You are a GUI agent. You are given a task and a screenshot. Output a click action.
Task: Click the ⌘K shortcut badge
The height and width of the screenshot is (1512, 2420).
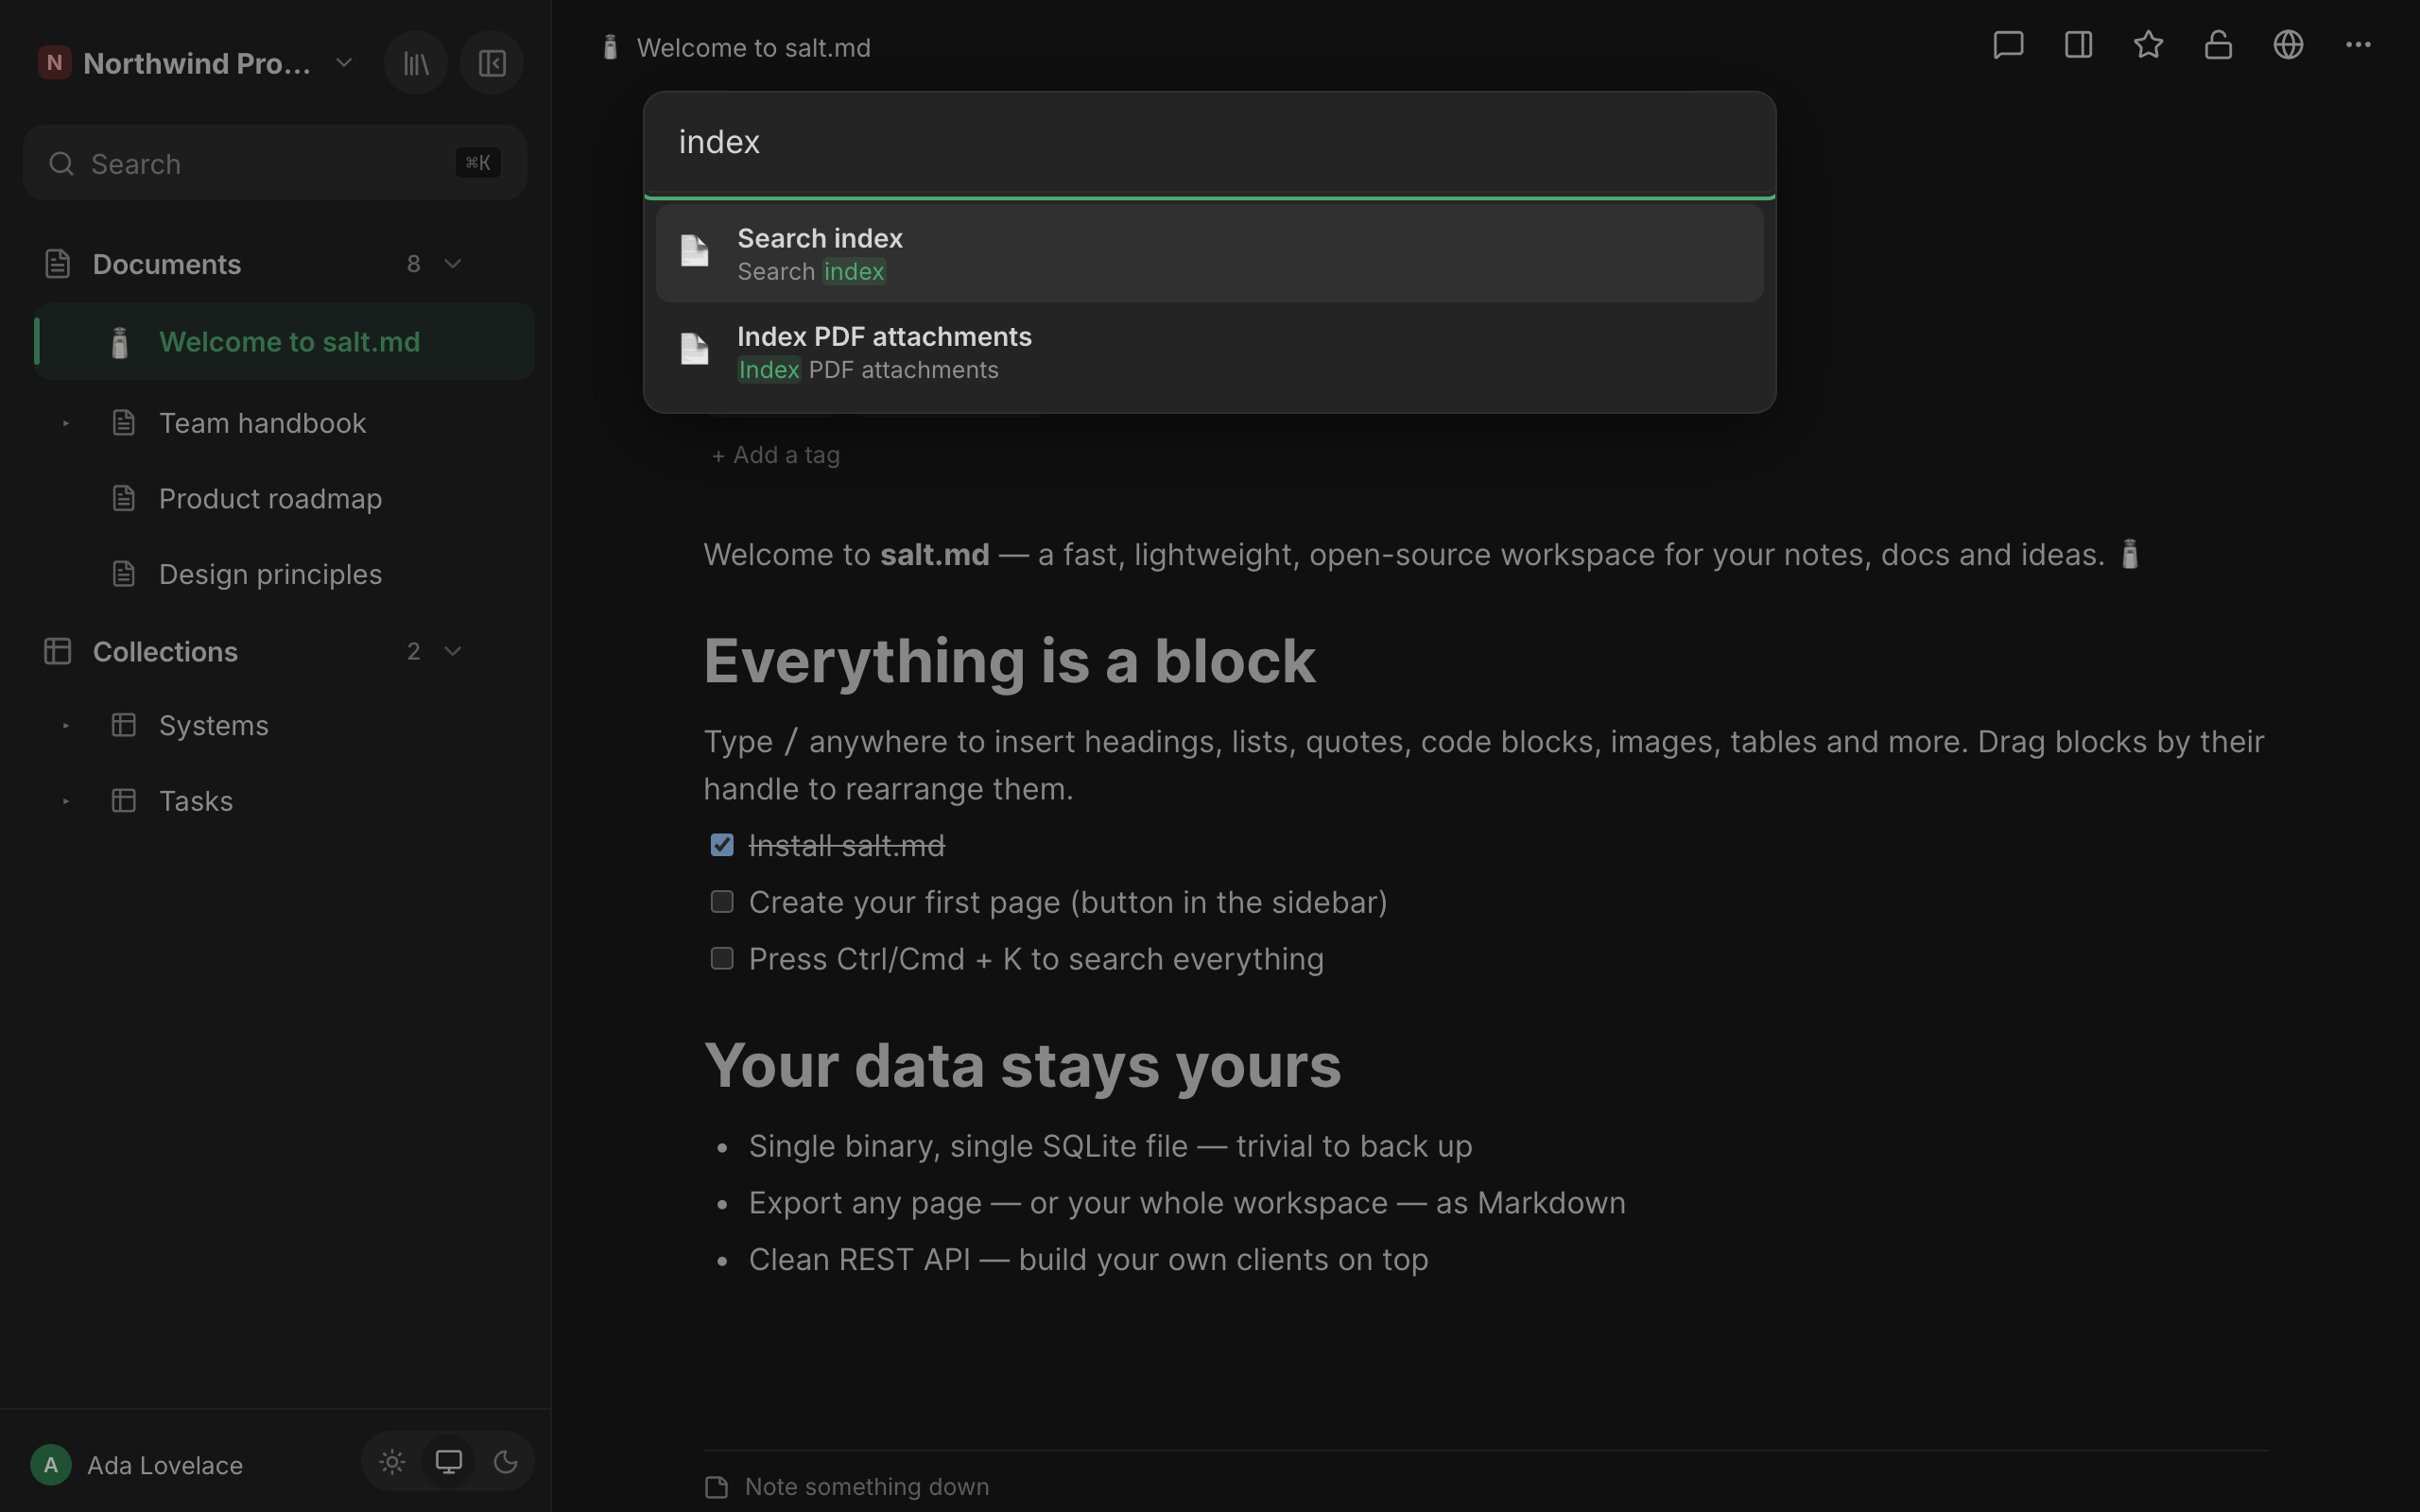(477, 163)
